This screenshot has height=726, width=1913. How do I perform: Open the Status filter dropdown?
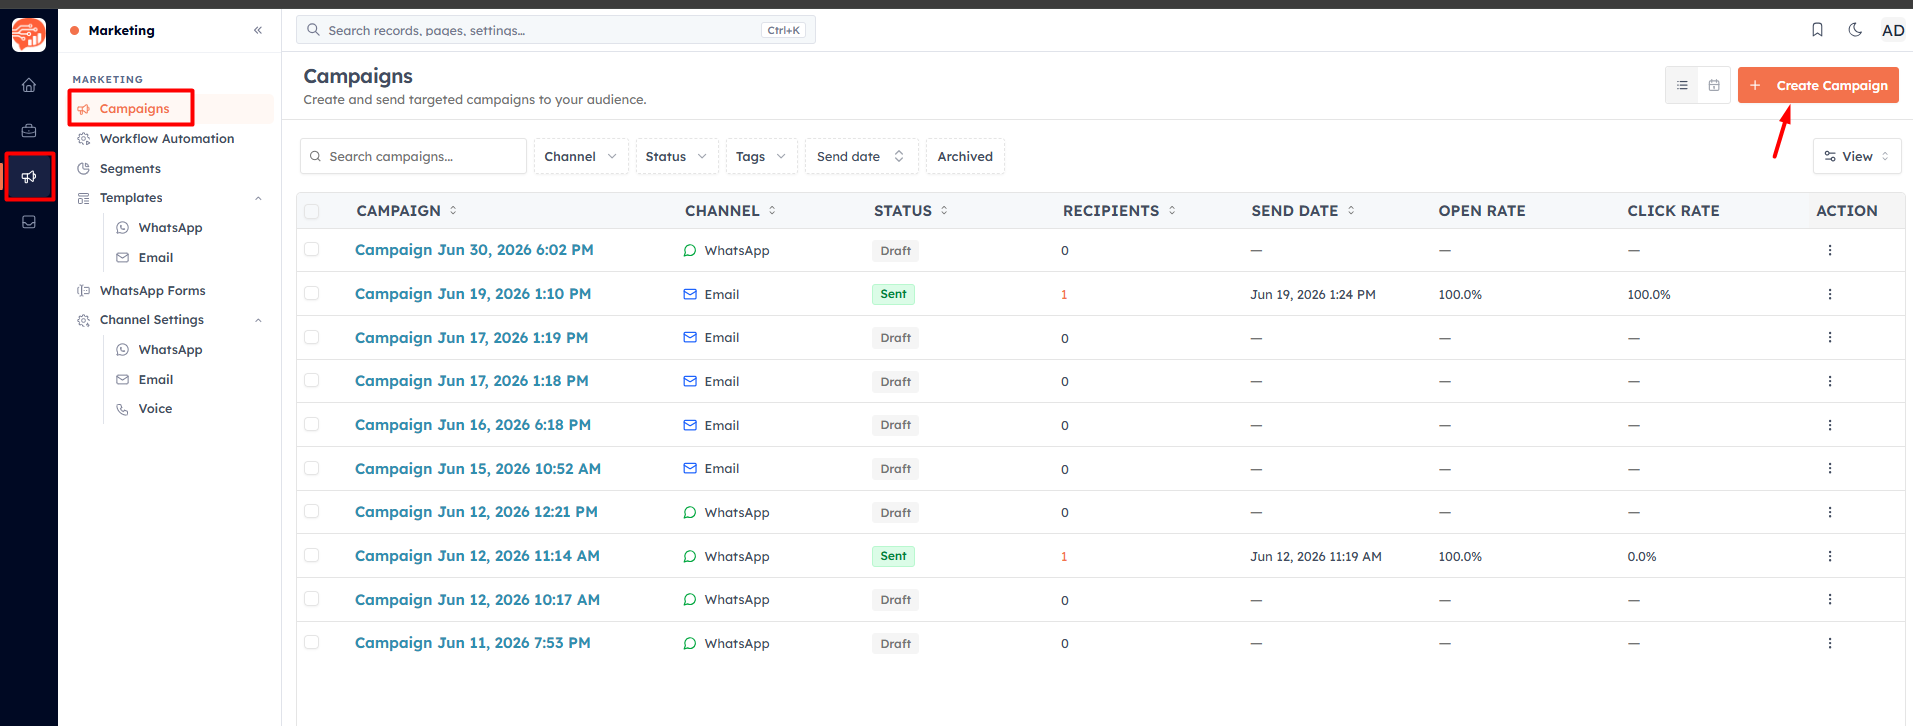coord(677,156)
